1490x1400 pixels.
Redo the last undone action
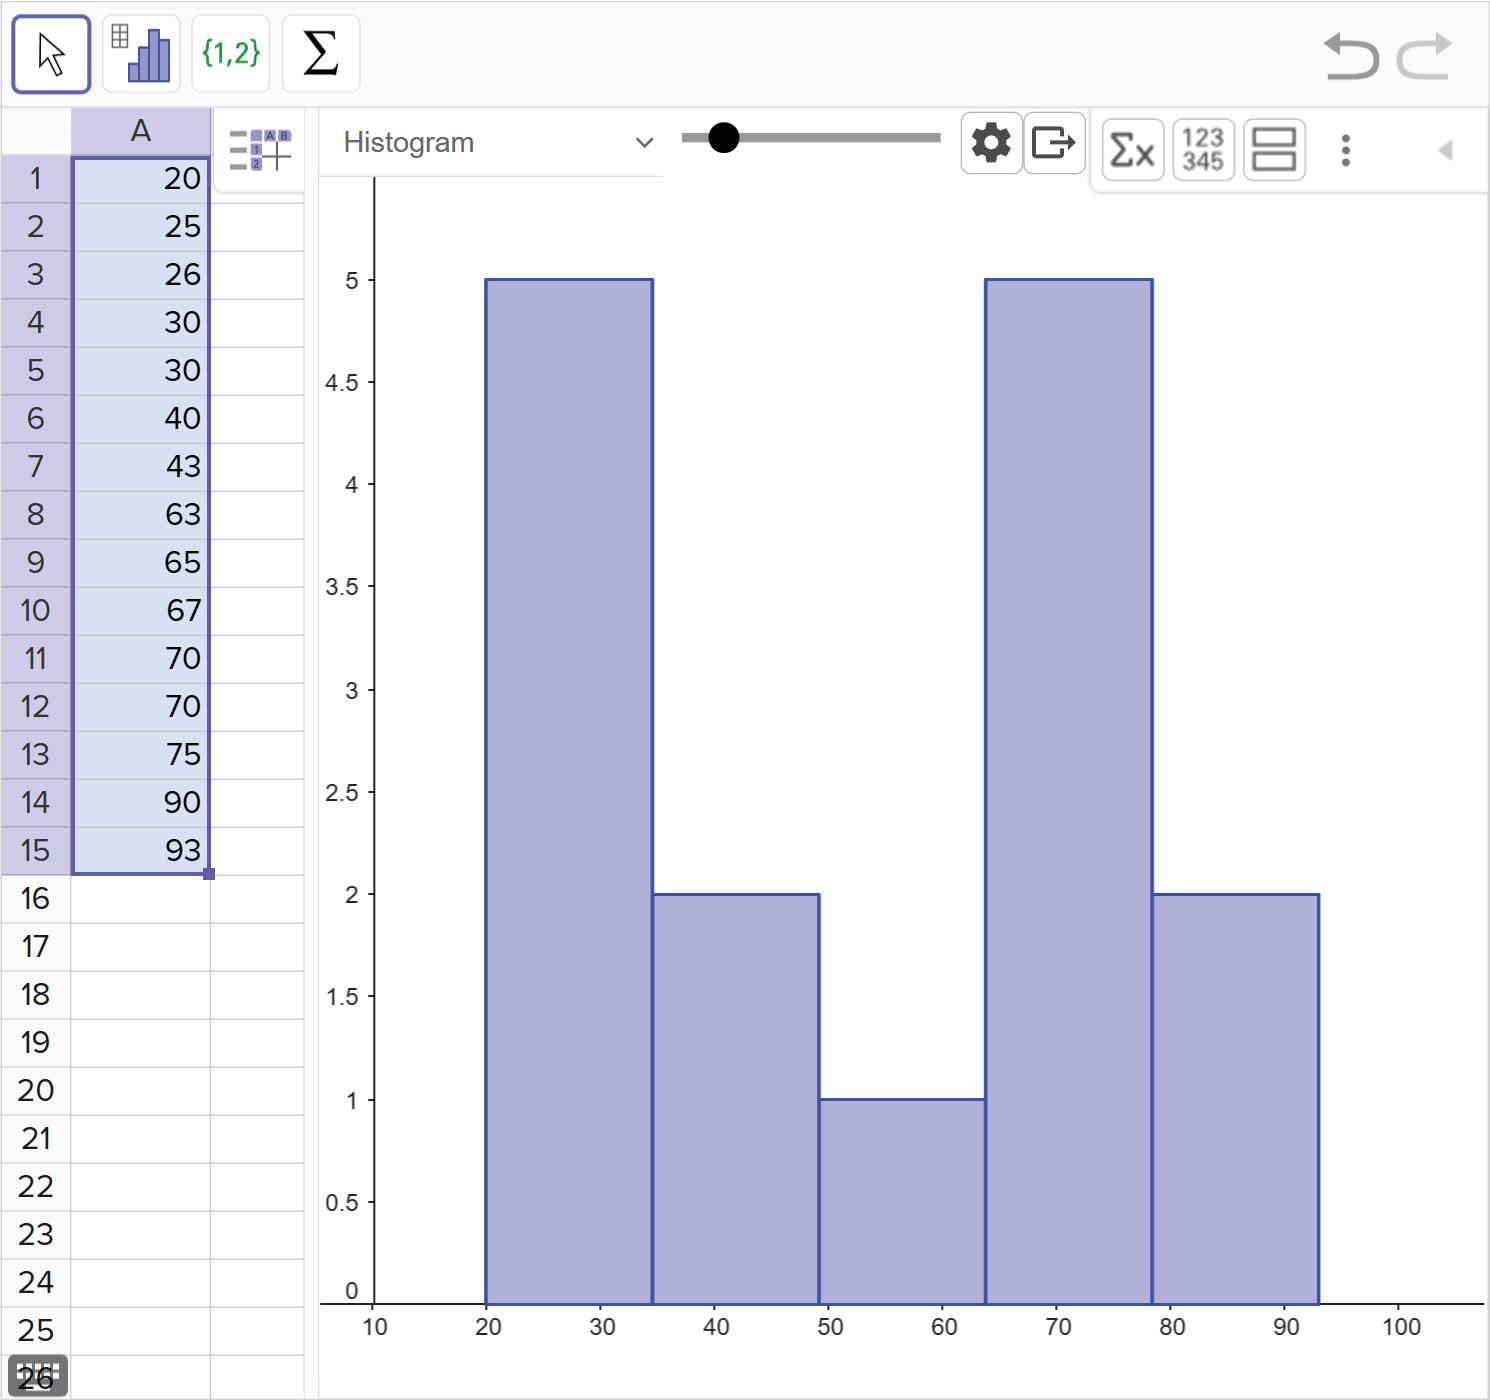tap(1424, 56)
